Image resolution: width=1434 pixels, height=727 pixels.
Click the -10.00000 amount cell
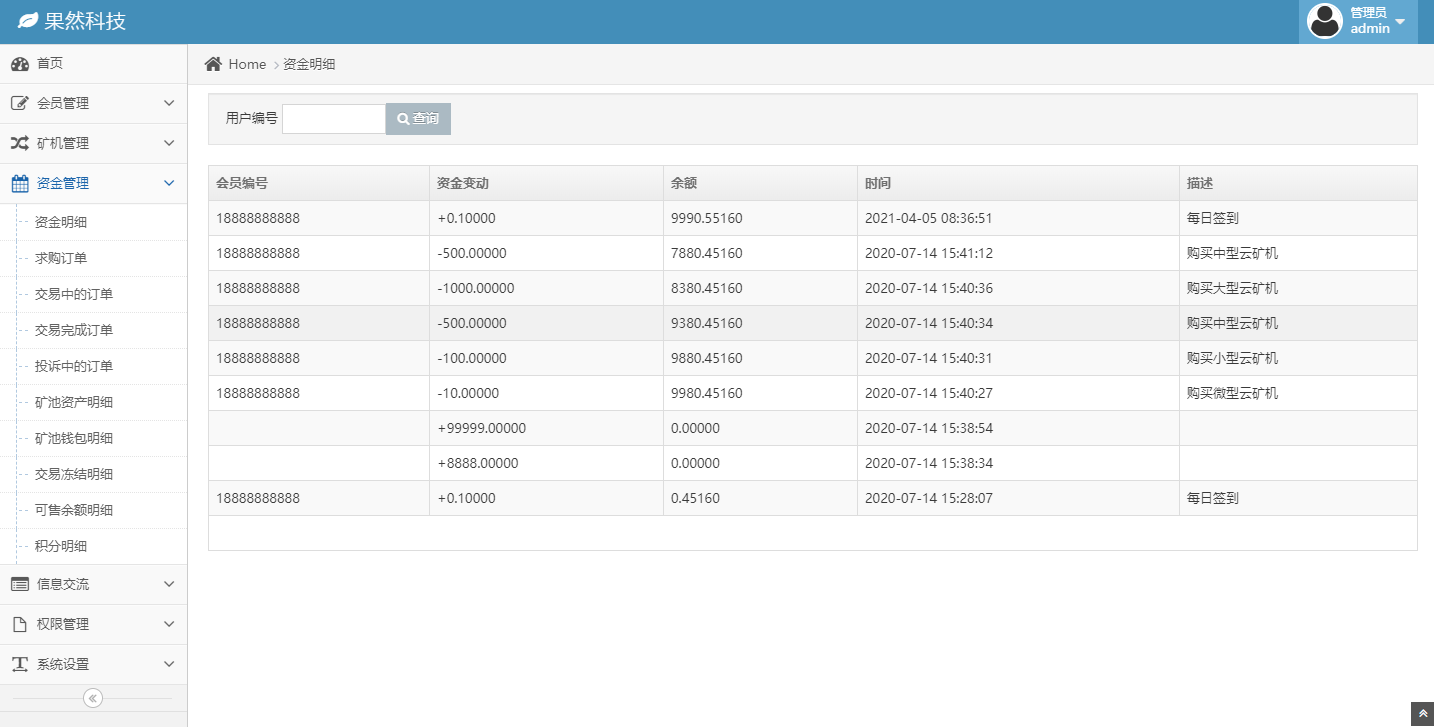point(546,393)
